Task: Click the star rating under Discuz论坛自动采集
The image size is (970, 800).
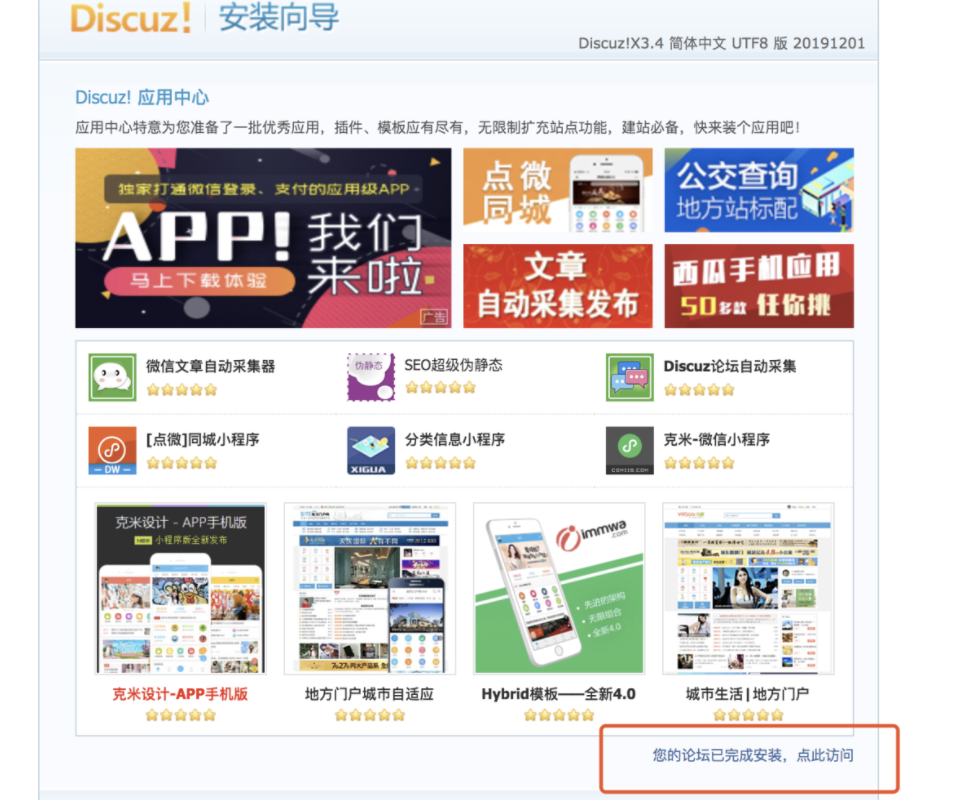Action: click(699, 390)
